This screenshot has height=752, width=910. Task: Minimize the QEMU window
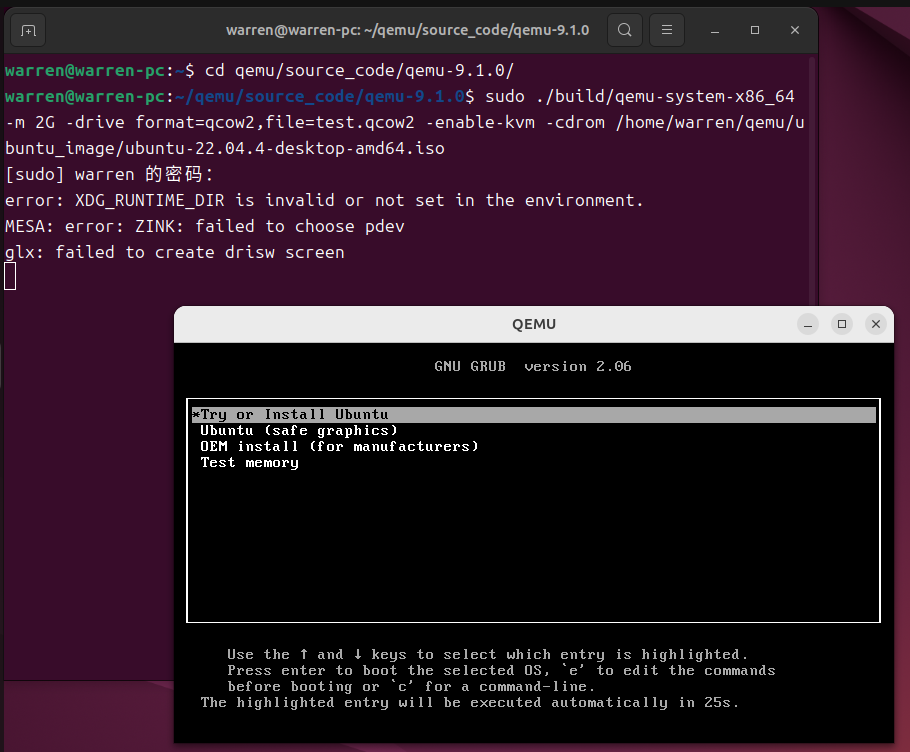[x=807, y=324]
